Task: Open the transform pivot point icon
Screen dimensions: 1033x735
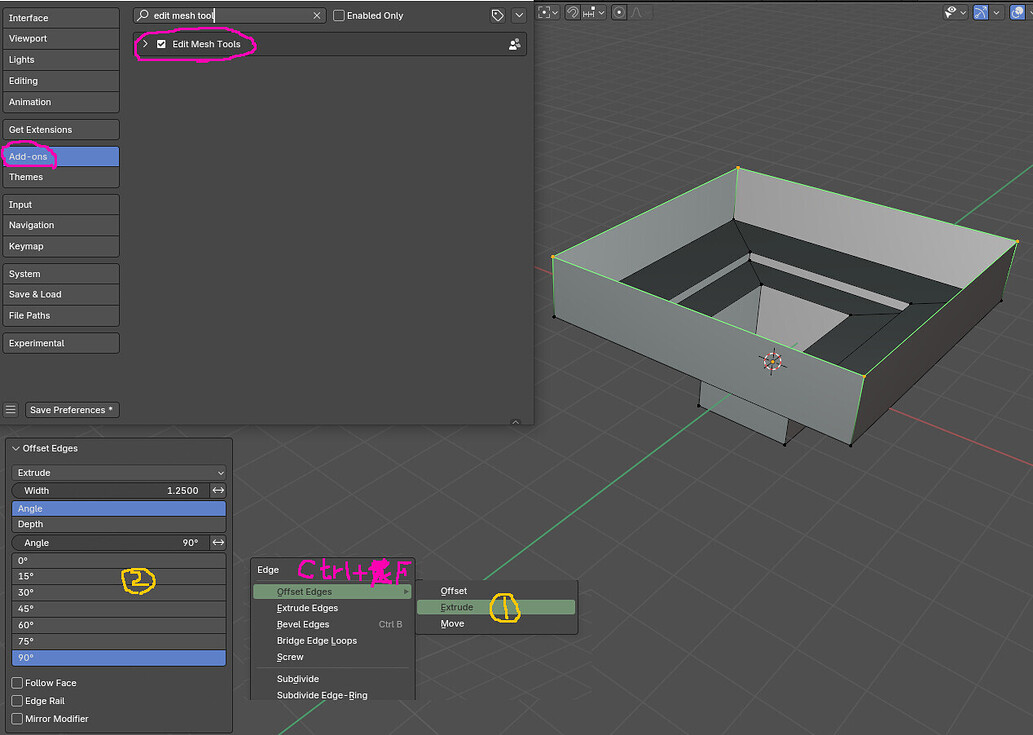Action: click(544, 12)
